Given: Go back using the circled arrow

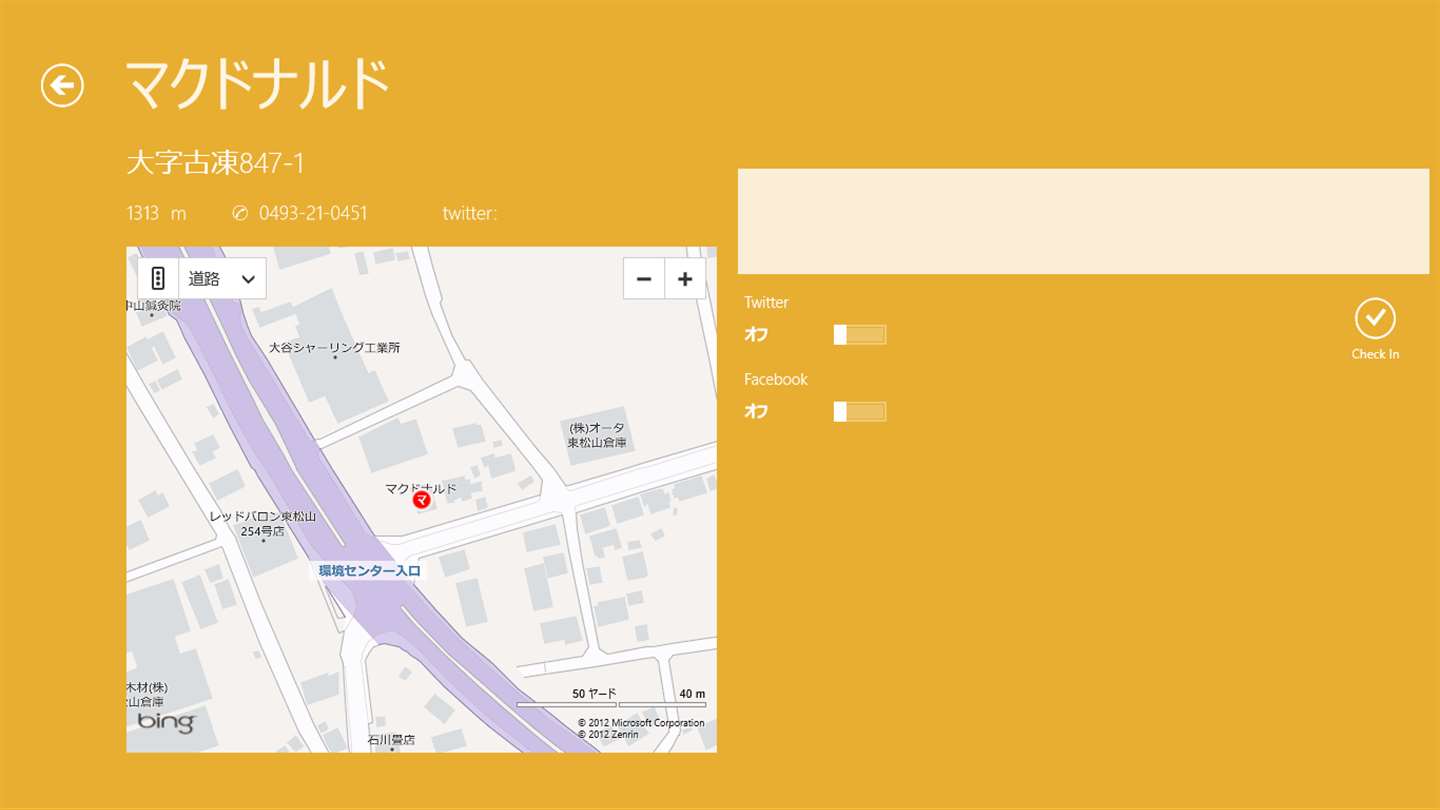Looking at the screenshot, I should (62, 85).
